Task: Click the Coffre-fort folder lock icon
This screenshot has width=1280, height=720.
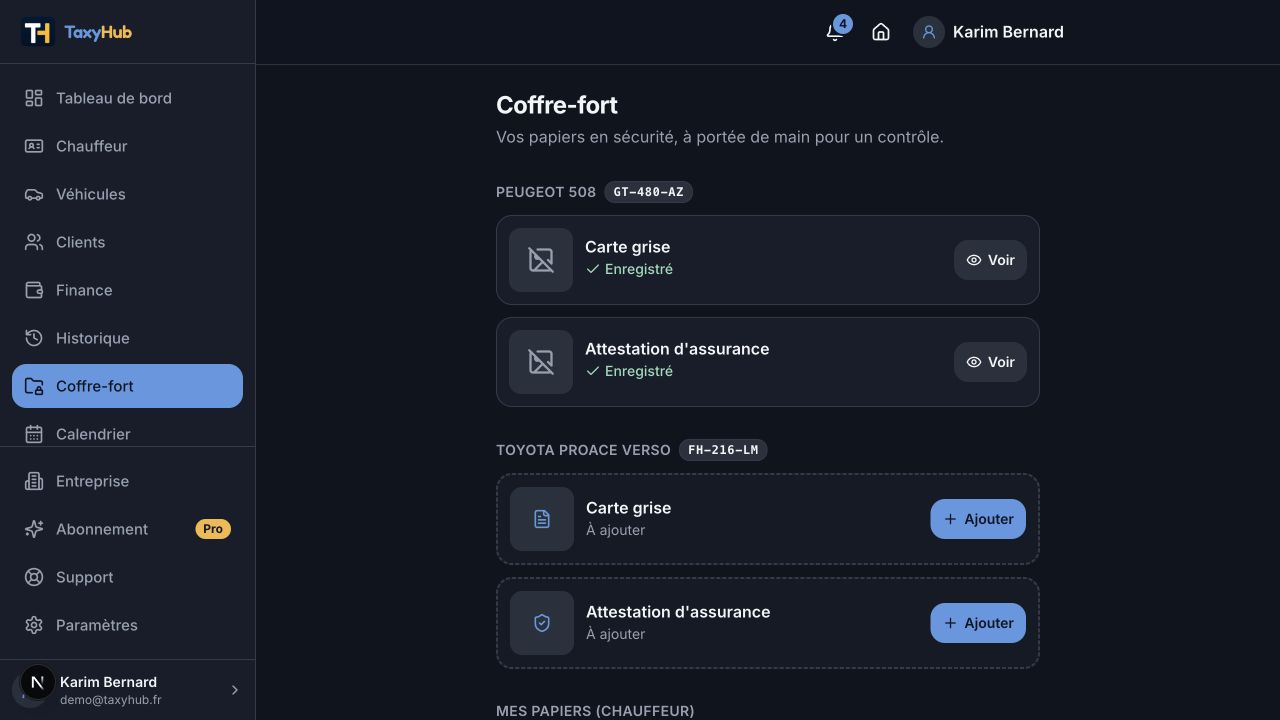Action: tap(34, 386)
